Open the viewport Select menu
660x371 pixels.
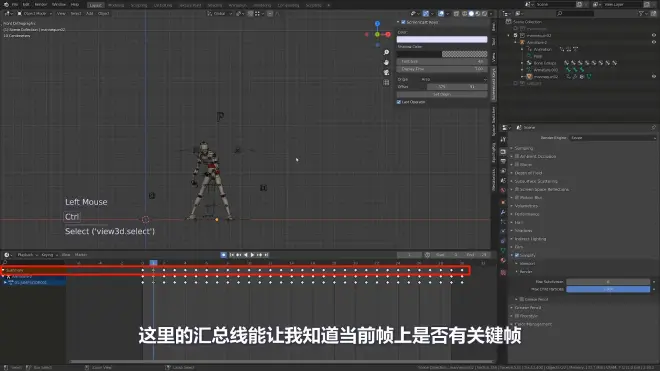76,13
